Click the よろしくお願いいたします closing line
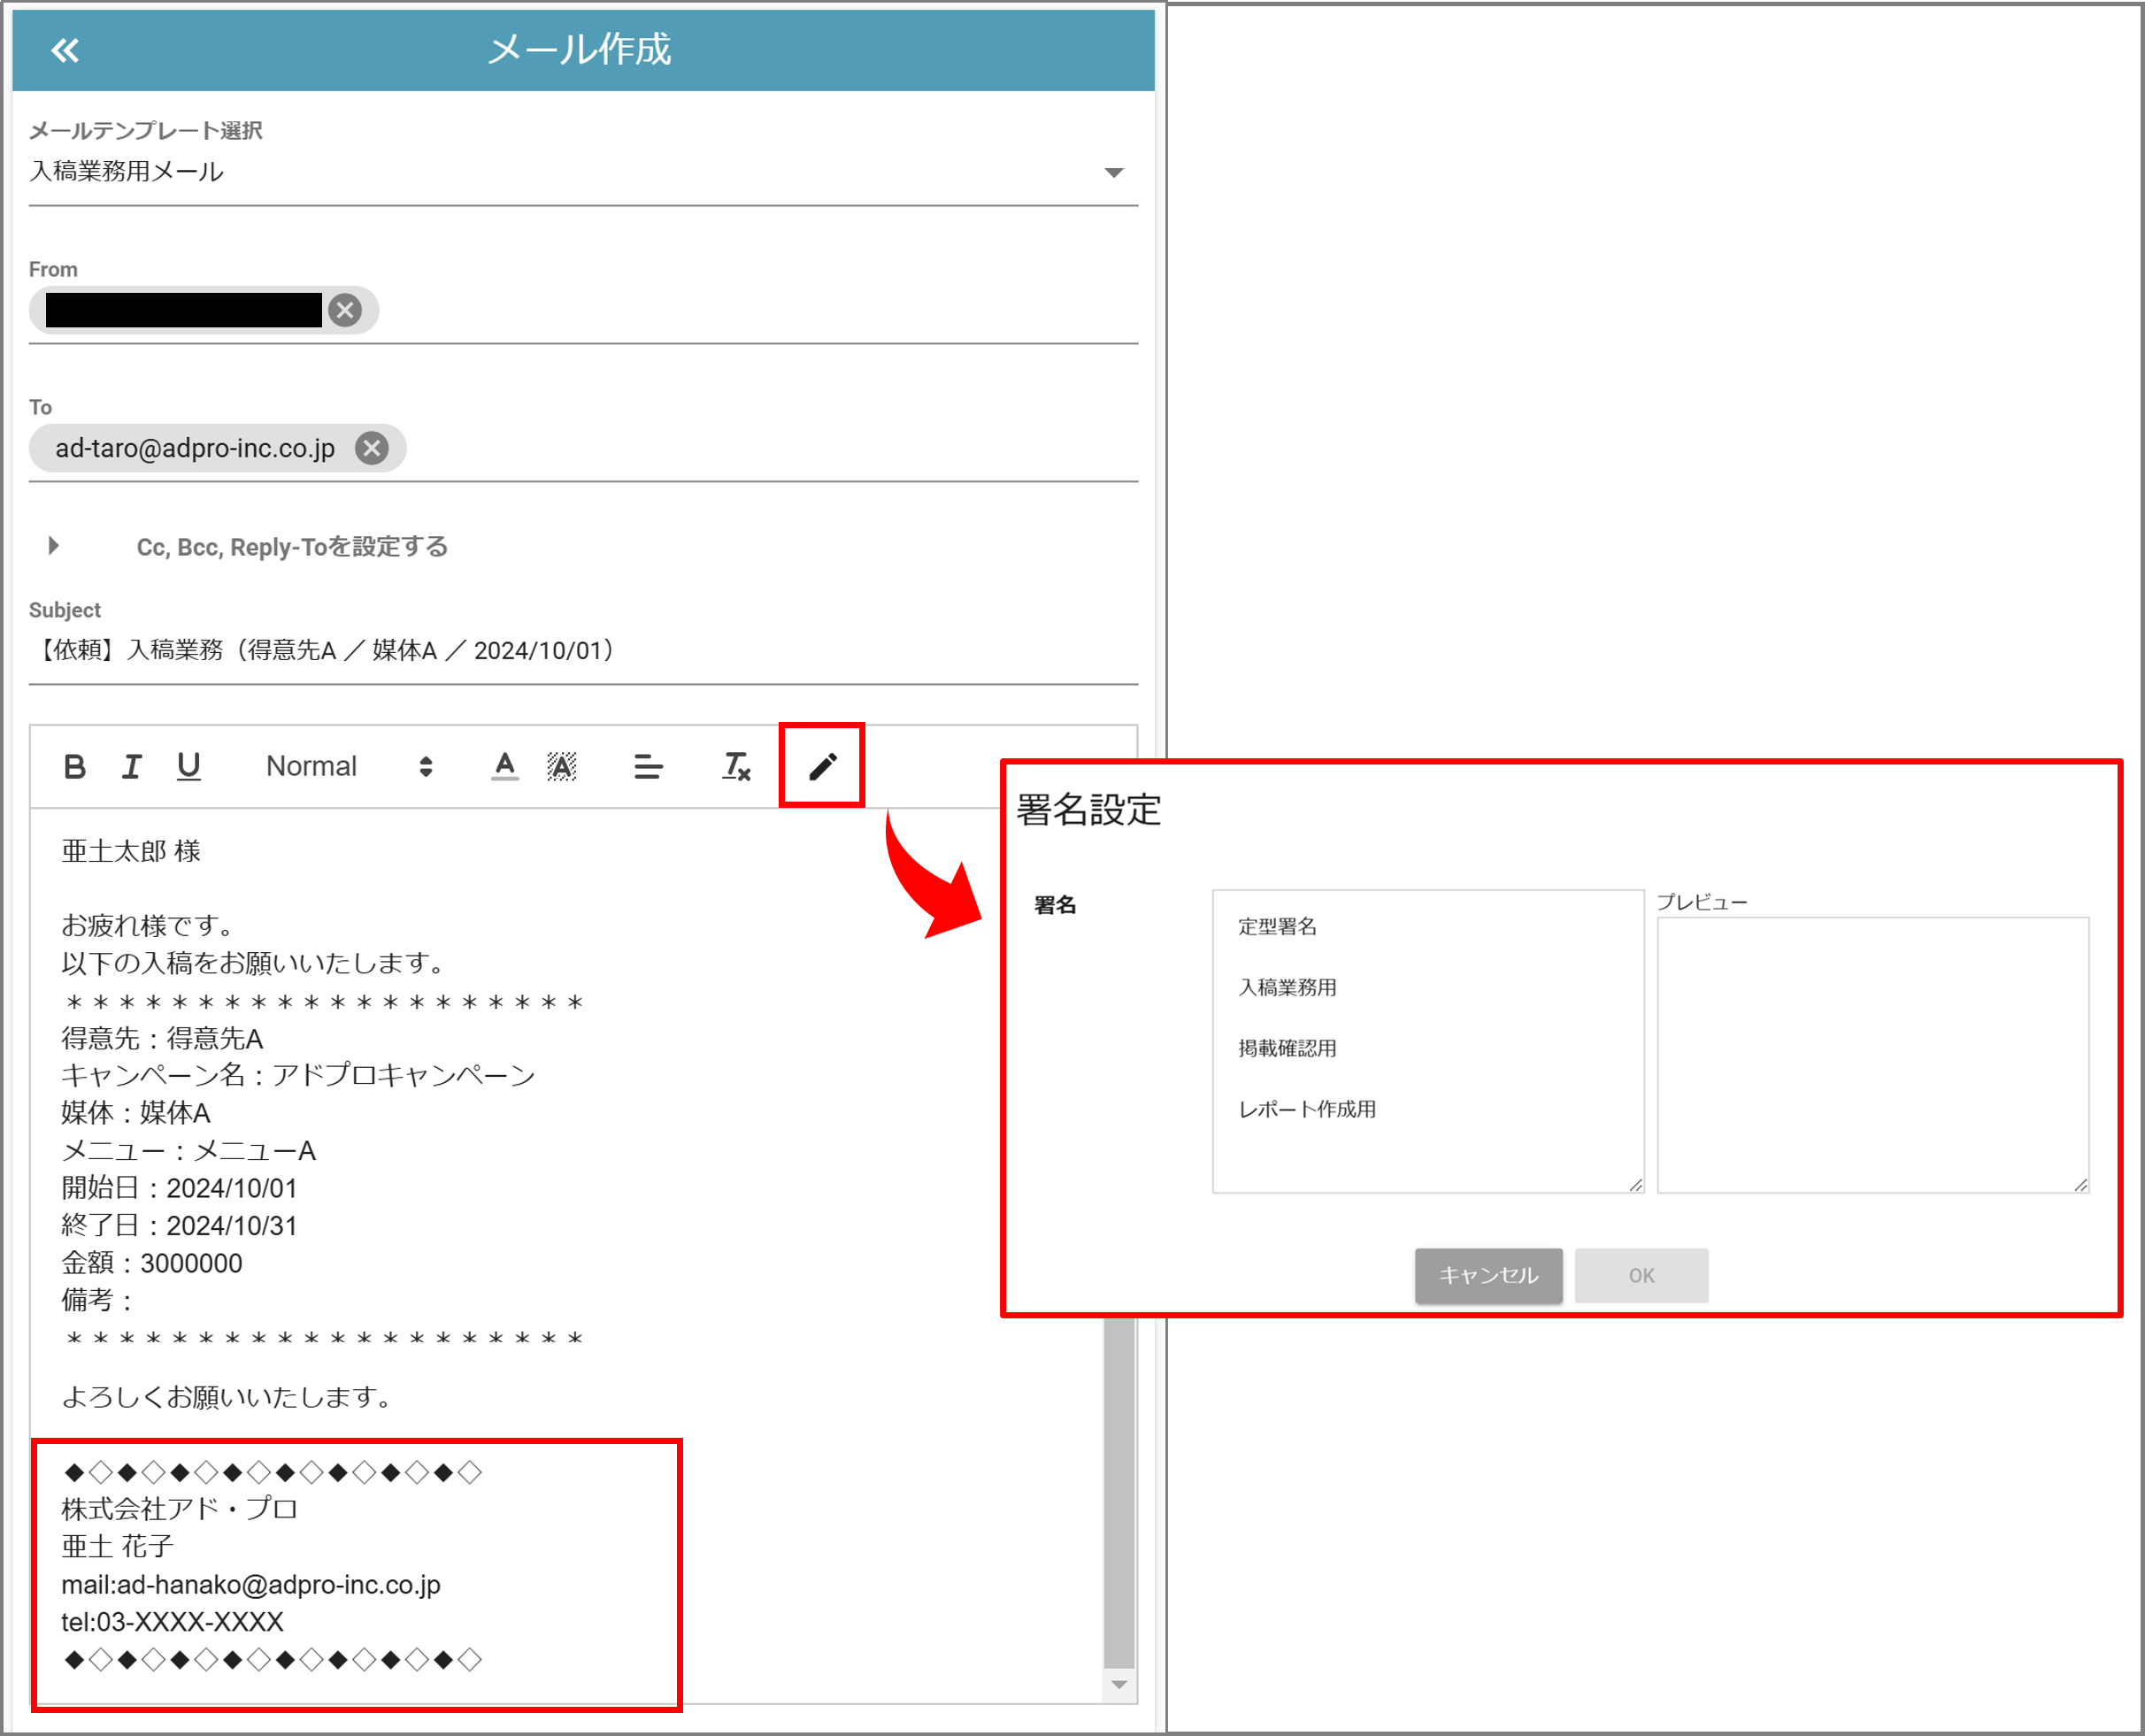 [227, 1397]
